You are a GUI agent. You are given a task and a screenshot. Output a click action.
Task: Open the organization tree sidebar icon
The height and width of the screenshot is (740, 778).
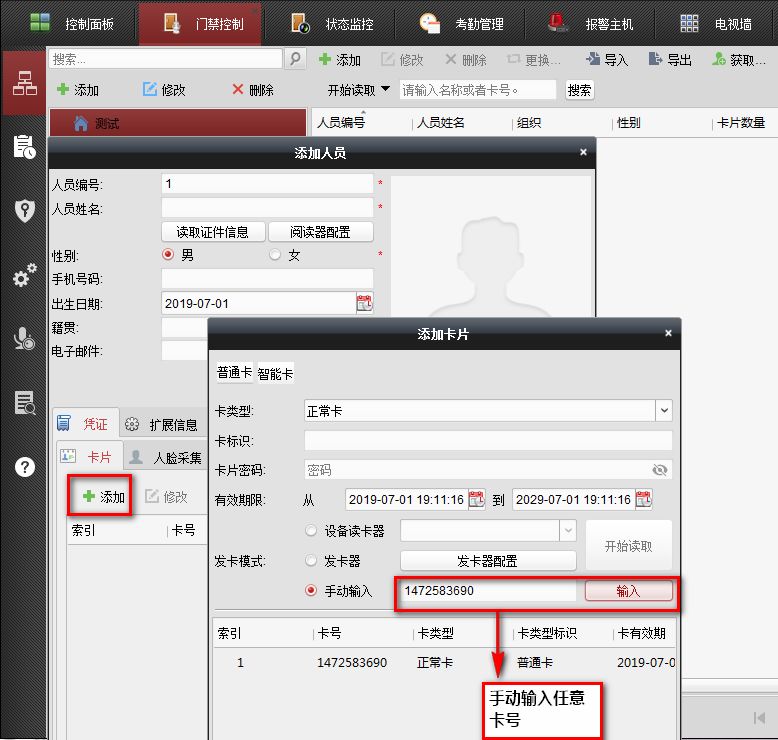24,85
